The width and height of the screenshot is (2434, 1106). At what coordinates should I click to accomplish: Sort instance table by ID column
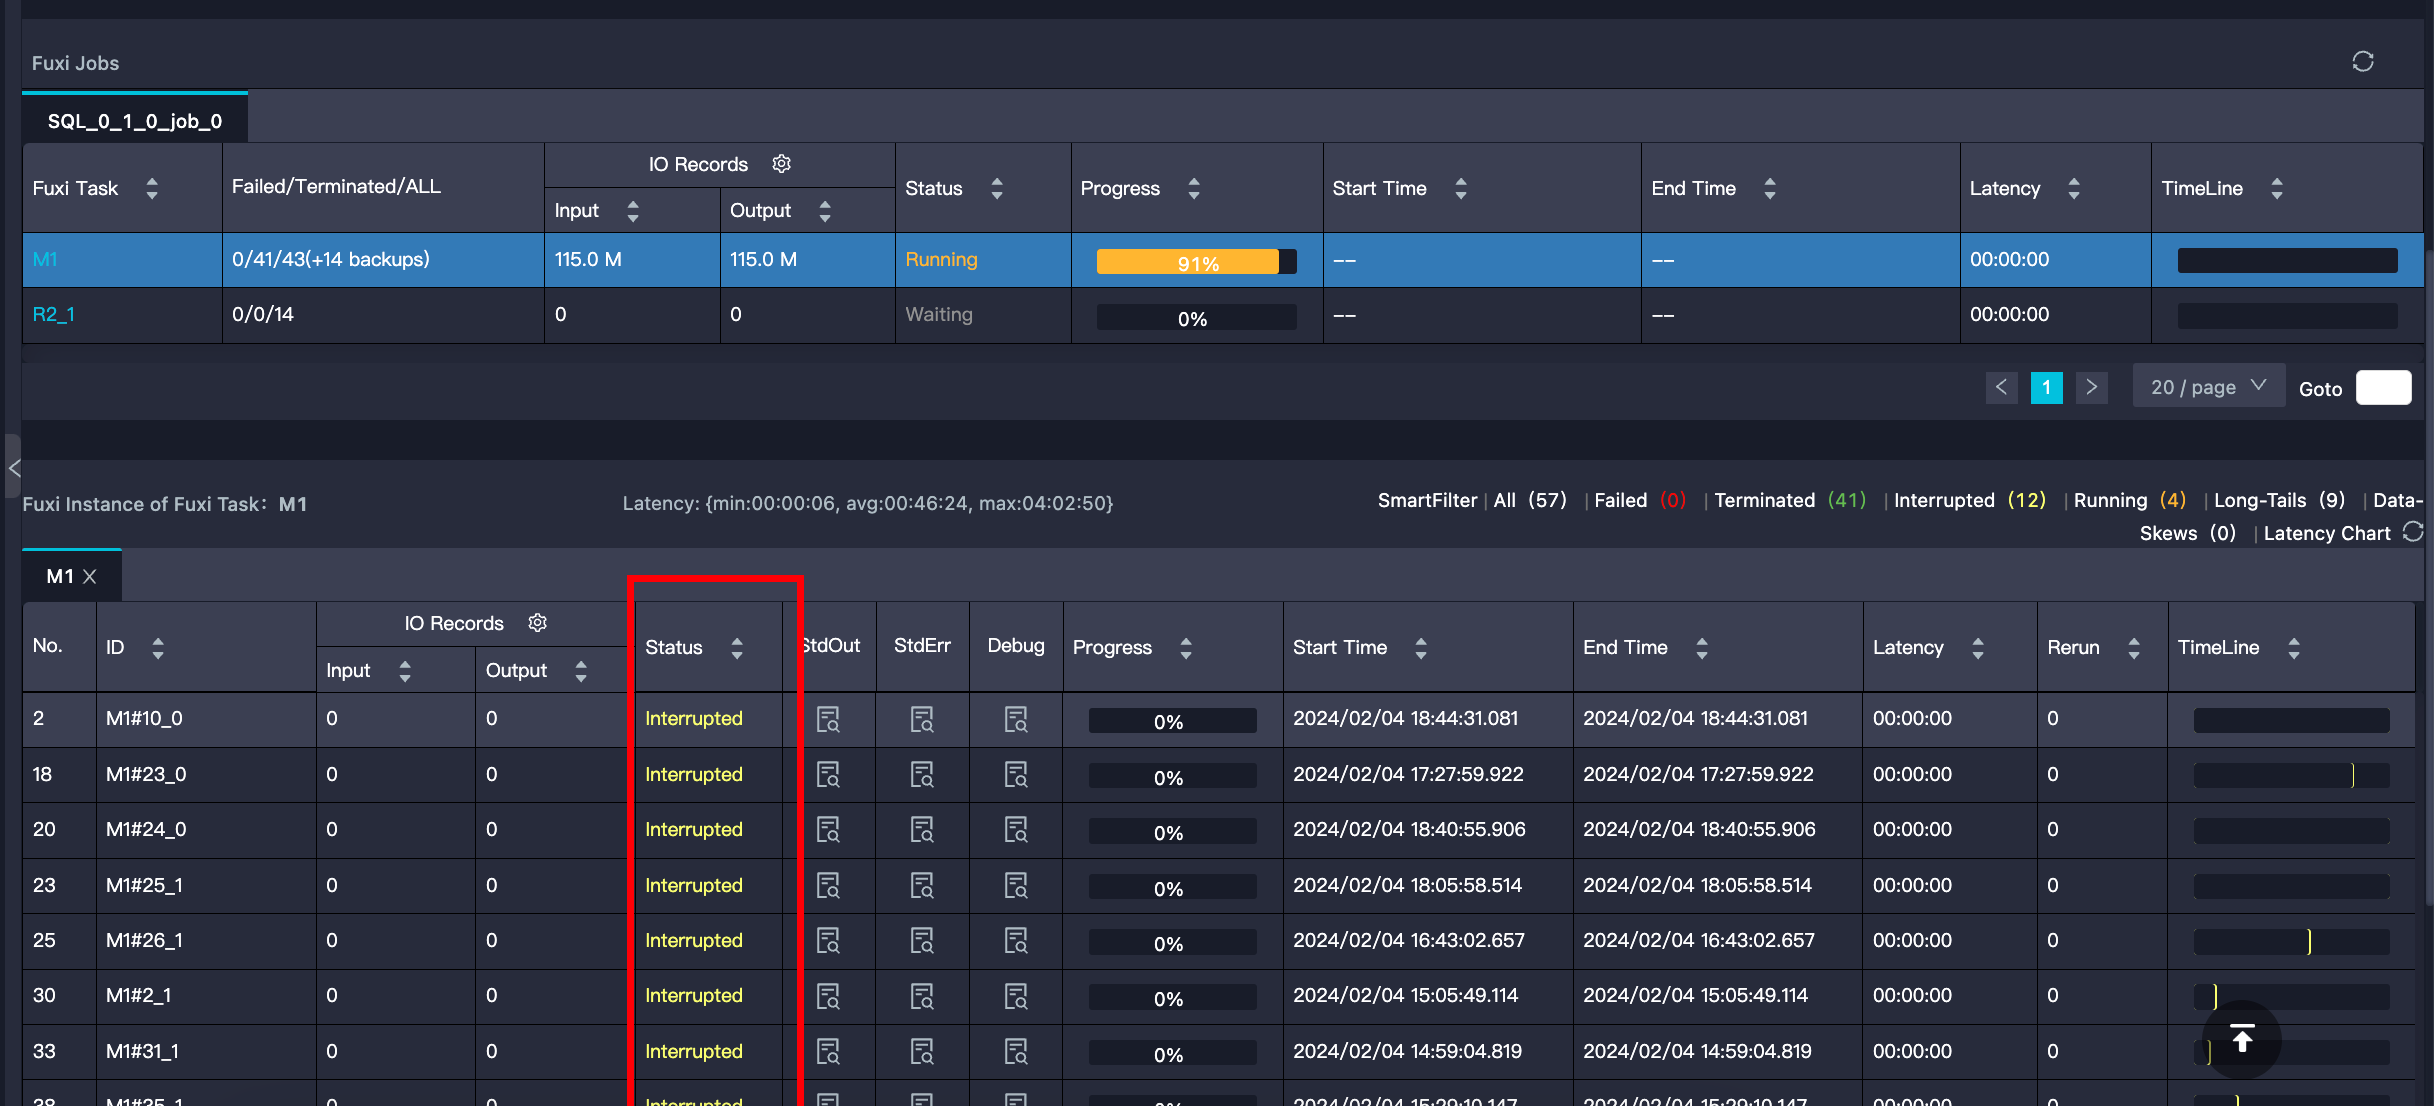158,648
